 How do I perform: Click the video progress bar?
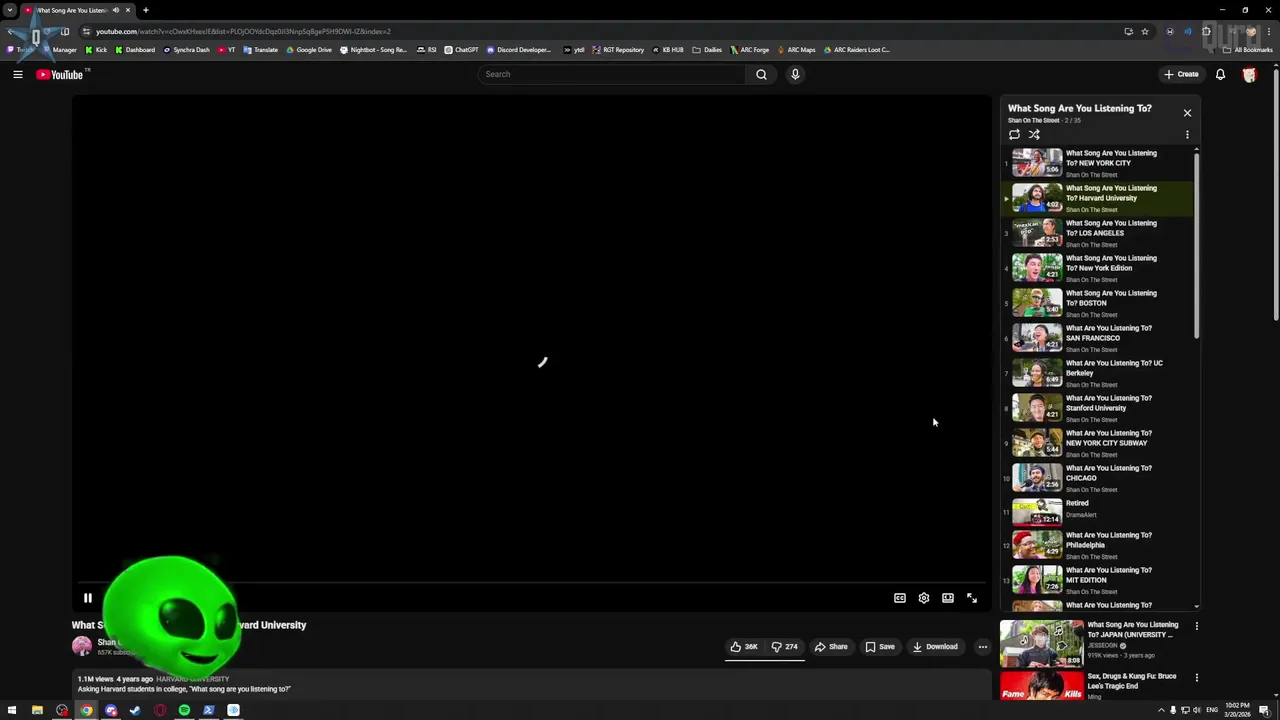531,582
